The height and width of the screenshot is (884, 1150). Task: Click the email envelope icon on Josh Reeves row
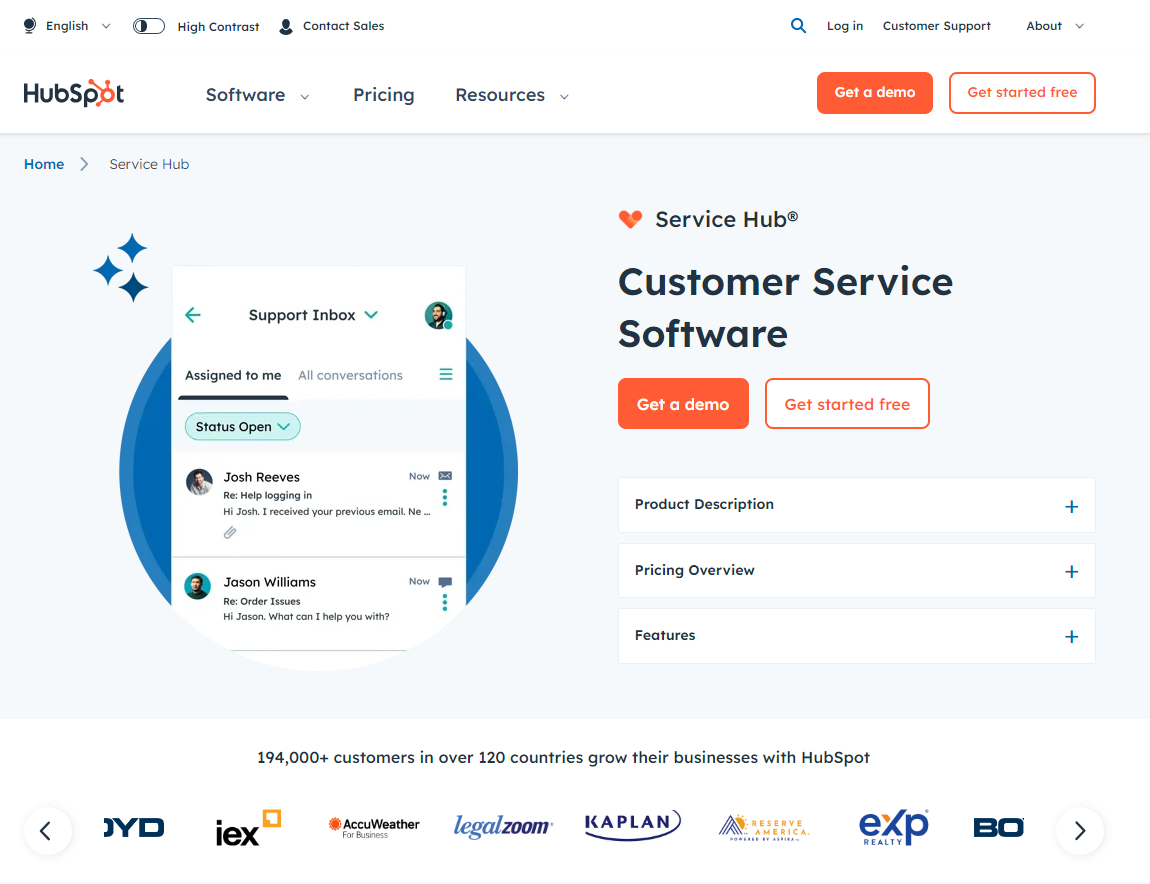[445, 475]
